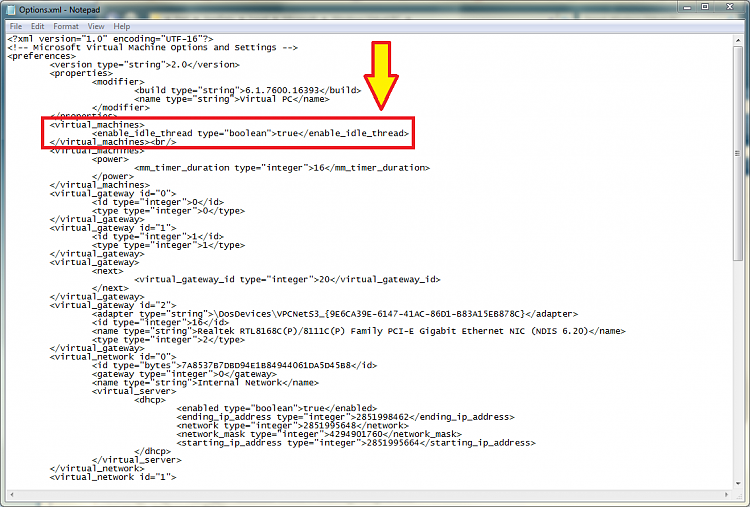Viewport: 750px width, 507px height.
Task: Click the <next> tag line
Action: pos(108,271)
